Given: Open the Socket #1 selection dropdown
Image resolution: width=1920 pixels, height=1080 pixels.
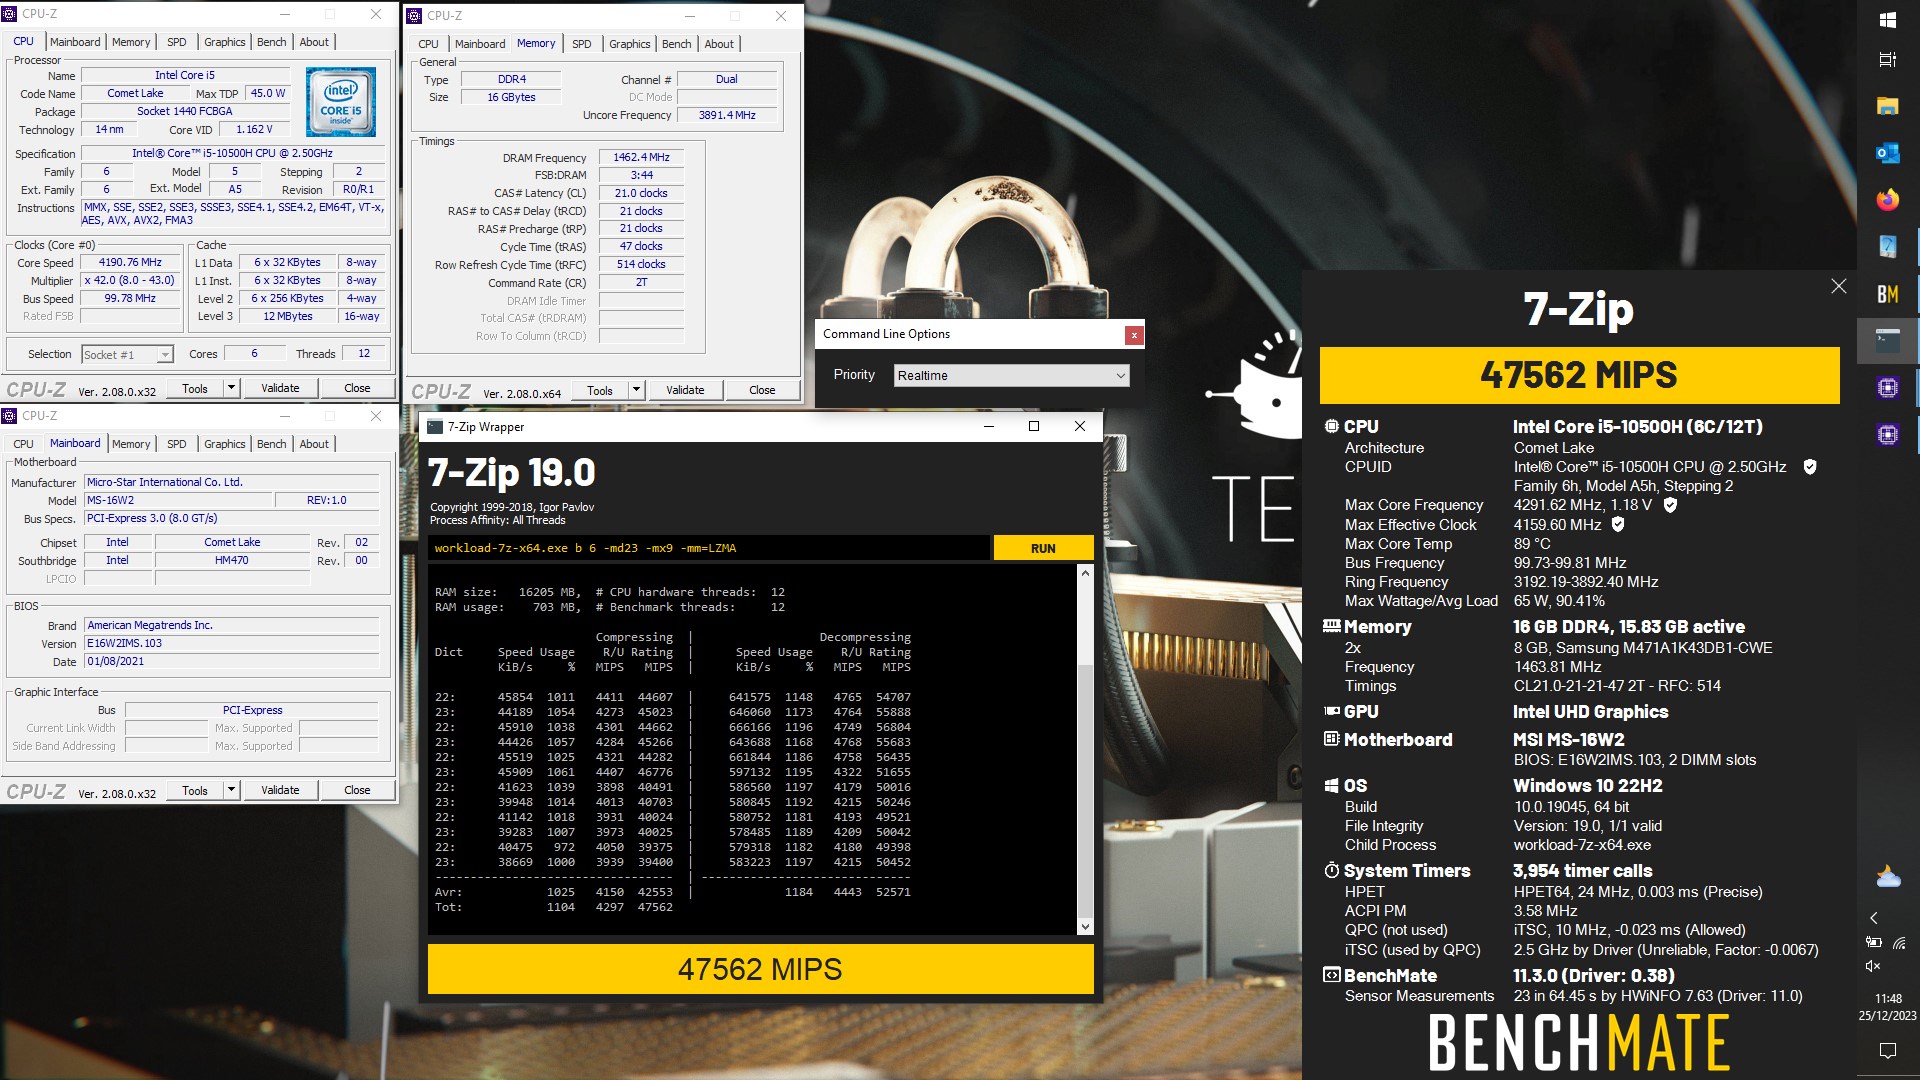Looking at the screenshot, I should point(127,355).
